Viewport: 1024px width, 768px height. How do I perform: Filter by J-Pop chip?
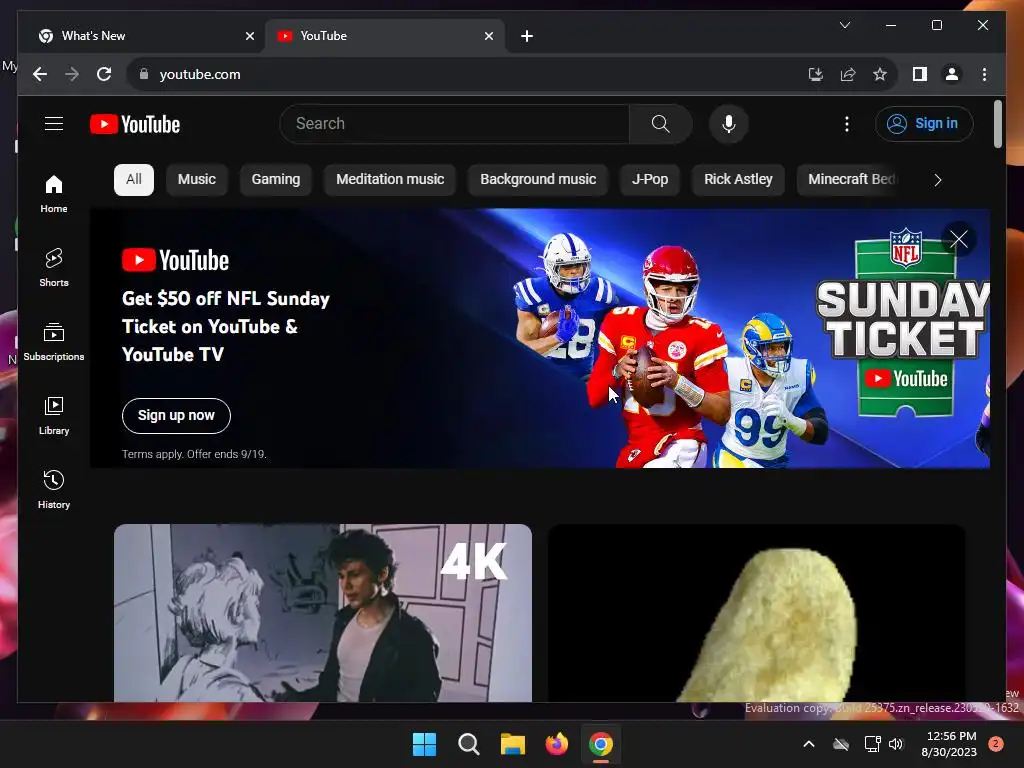coord(650,180)
